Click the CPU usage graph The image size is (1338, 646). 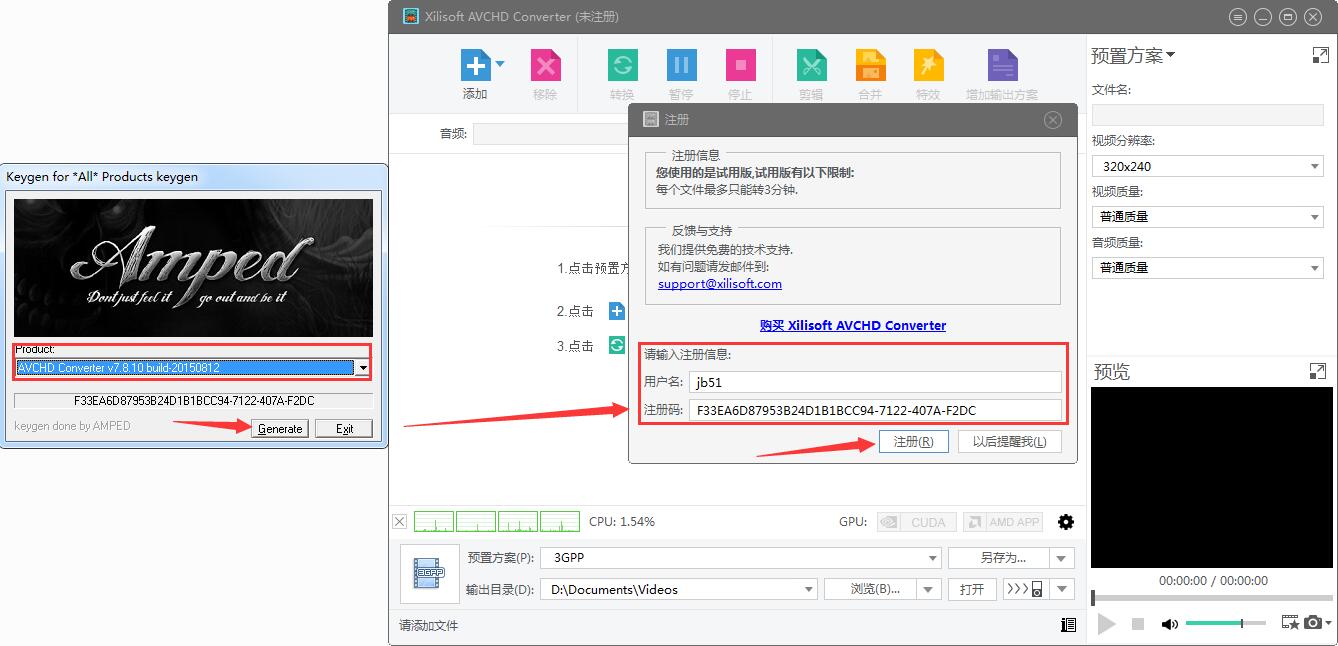coord(497,521)
